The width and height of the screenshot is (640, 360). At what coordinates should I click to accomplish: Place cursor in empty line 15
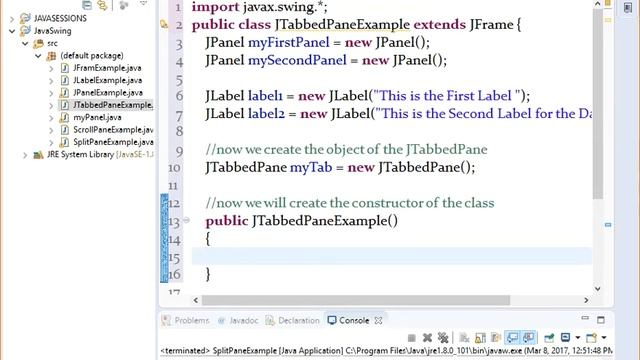click(392, 256)
